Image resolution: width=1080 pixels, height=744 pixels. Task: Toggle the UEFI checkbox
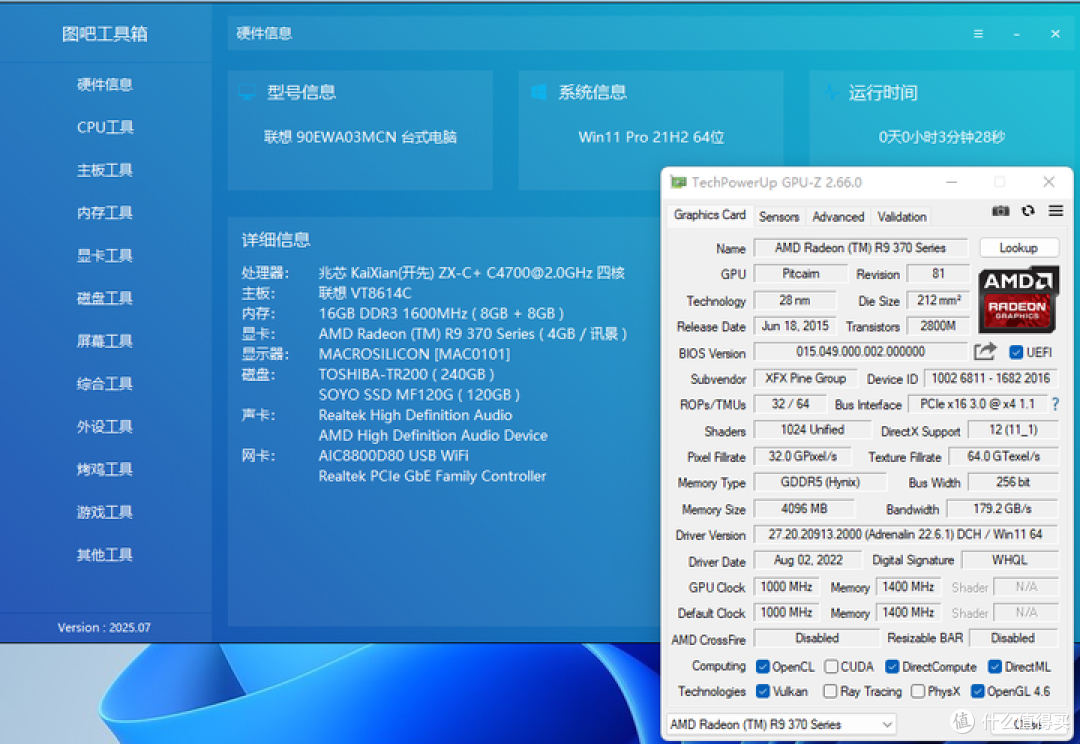[1016, 353]
